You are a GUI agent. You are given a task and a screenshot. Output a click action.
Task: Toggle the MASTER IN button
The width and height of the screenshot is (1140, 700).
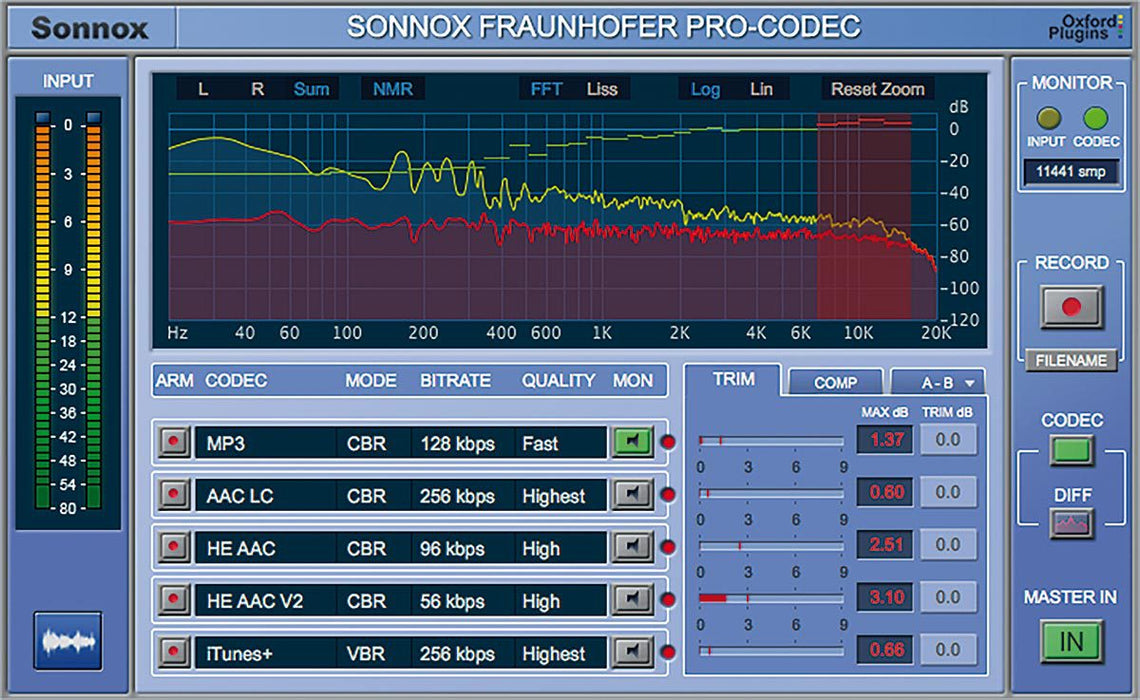pyautogui.click(x=1069, y=639)
